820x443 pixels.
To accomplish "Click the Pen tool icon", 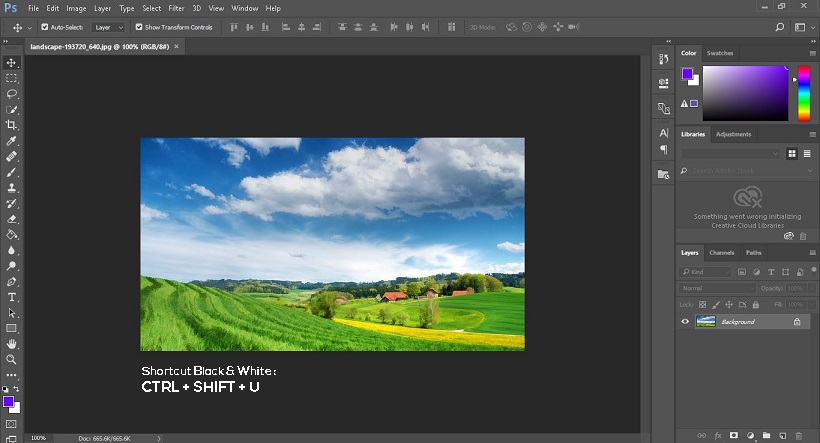I will coord(12,282).
